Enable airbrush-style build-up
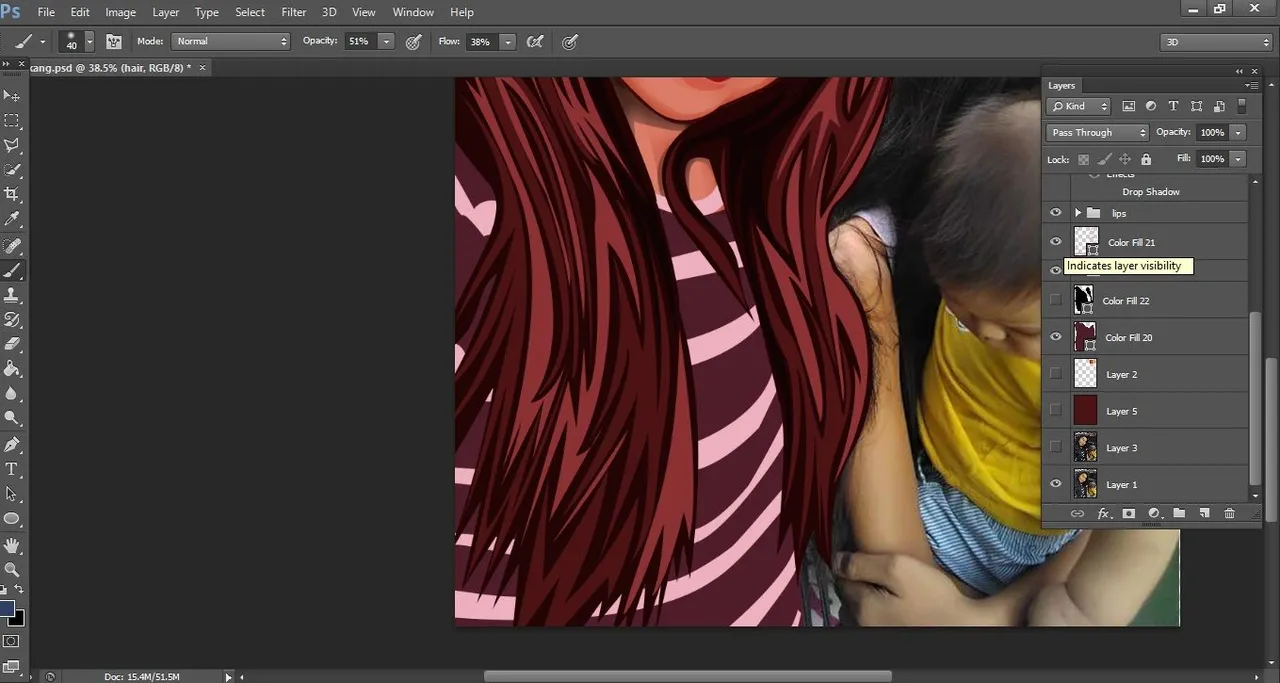Screen dimensions: 1280x683 [535, 42]
